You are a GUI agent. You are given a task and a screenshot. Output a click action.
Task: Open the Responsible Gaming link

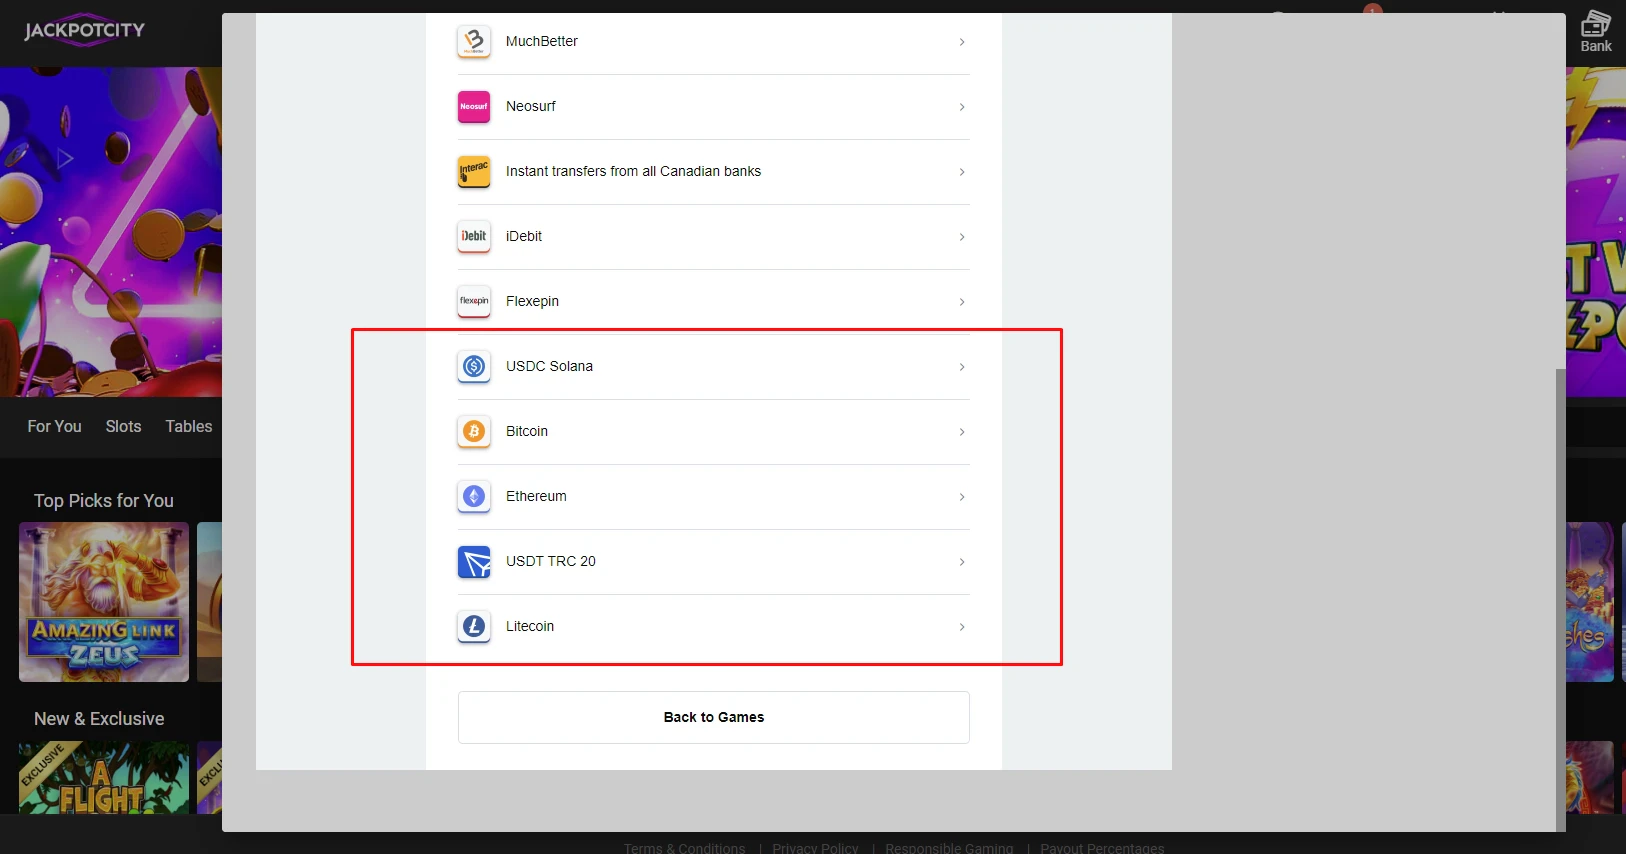click(949, 848)
